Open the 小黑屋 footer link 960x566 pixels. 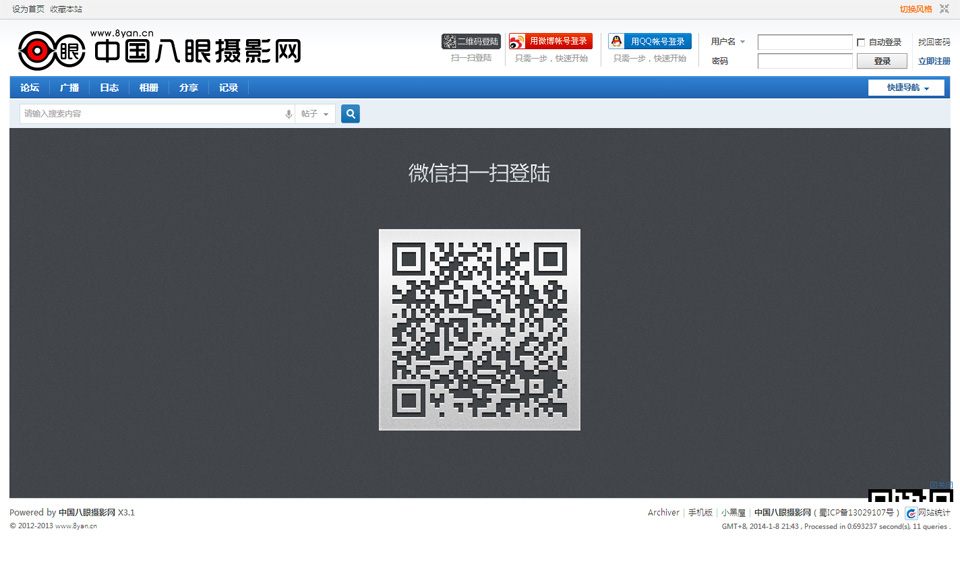click(x=733, y=513)
